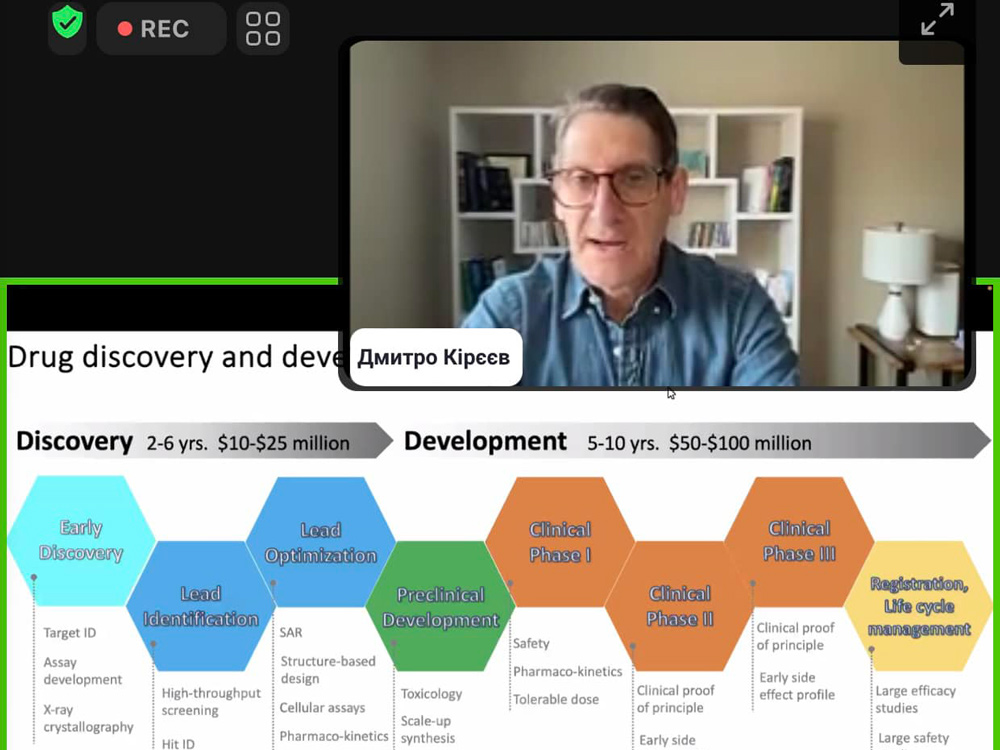Tap the fullscreen expand arrows icon
This screenshot has height=750, width=1000.
click(936, 21)
